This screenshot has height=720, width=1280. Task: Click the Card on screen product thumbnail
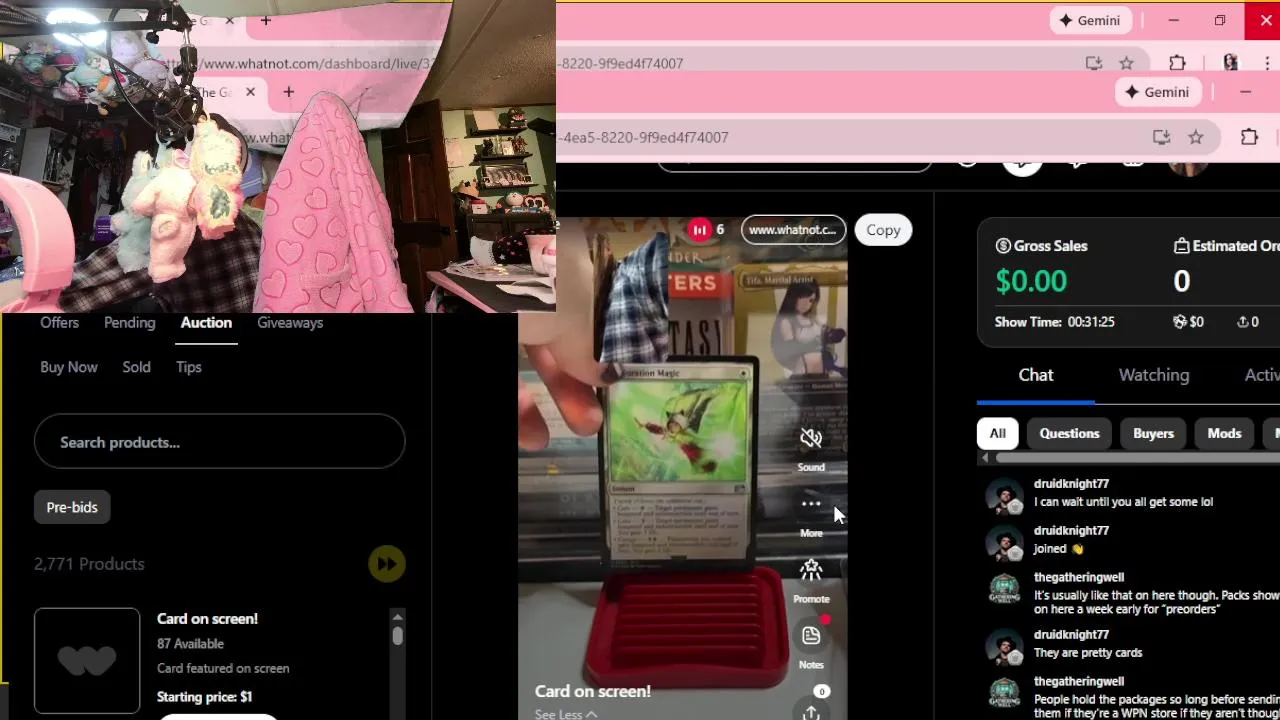(x=87, y=661)
